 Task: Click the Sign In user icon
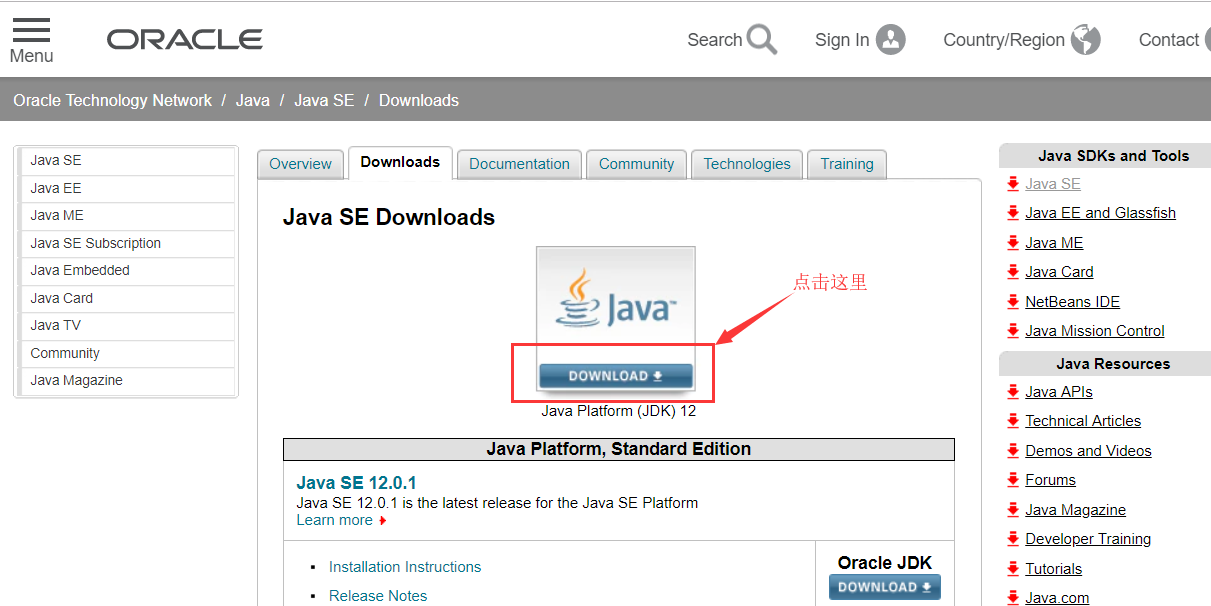[890, 39]
